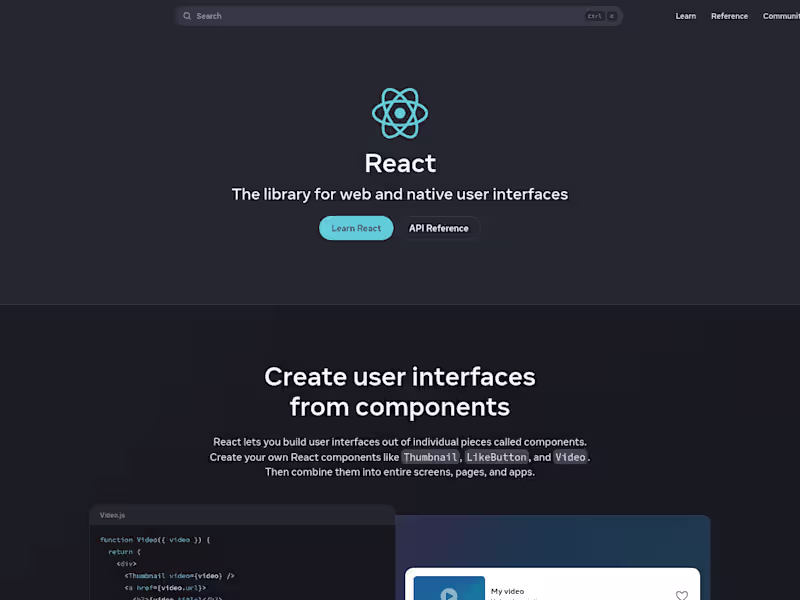This screenshot has width=800, height=600.
Task: Click the API Reference button
Action: [439, 228]
